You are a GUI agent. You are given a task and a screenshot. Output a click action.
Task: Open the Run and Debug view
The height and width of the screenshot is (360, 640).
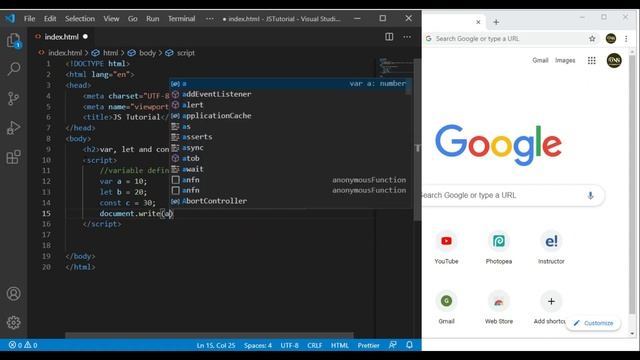[x=13, y=128]
